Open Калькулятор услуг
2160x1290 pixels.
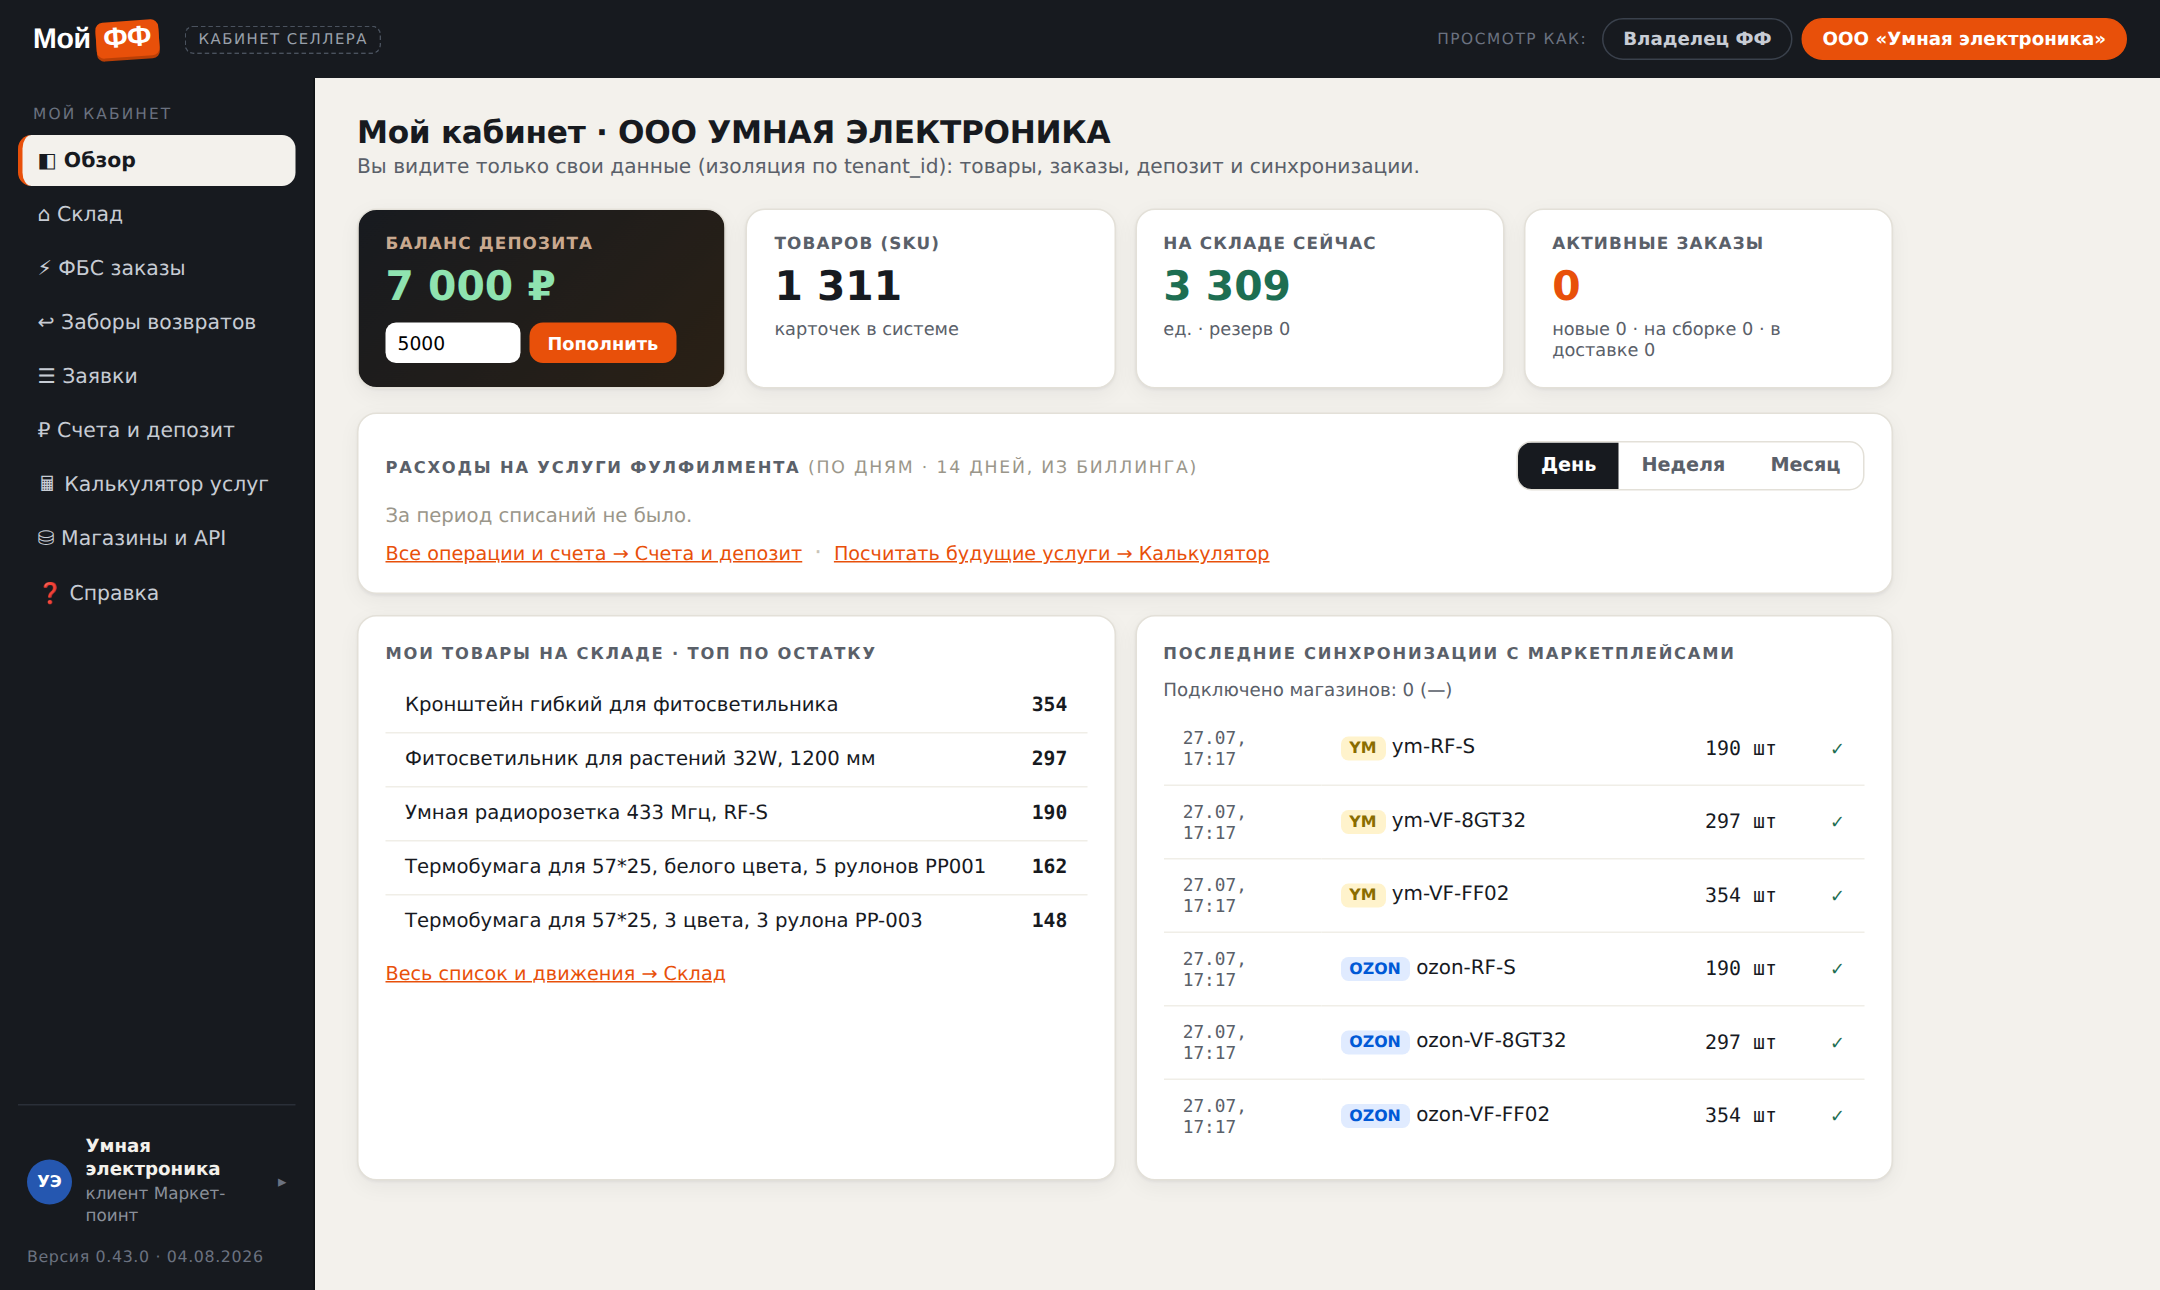[x=157, y=484]
